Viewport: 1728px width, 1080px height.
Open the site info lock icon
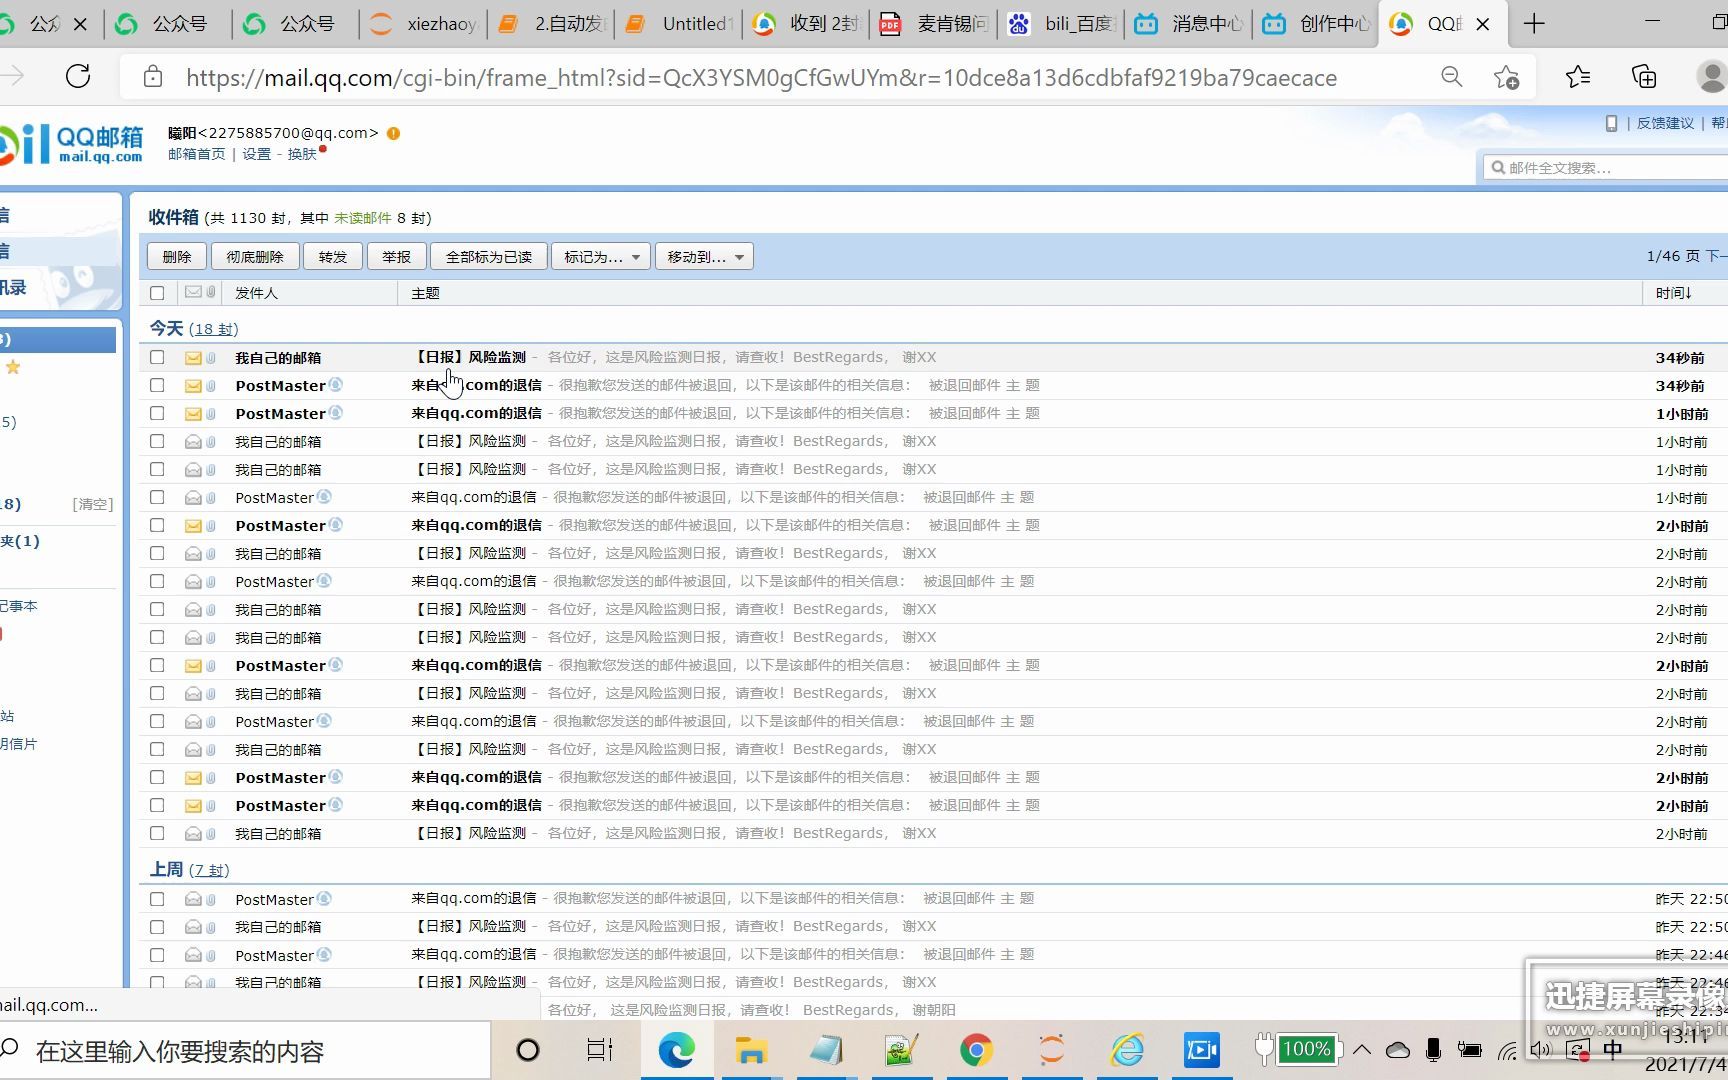(x=153, y=77)
